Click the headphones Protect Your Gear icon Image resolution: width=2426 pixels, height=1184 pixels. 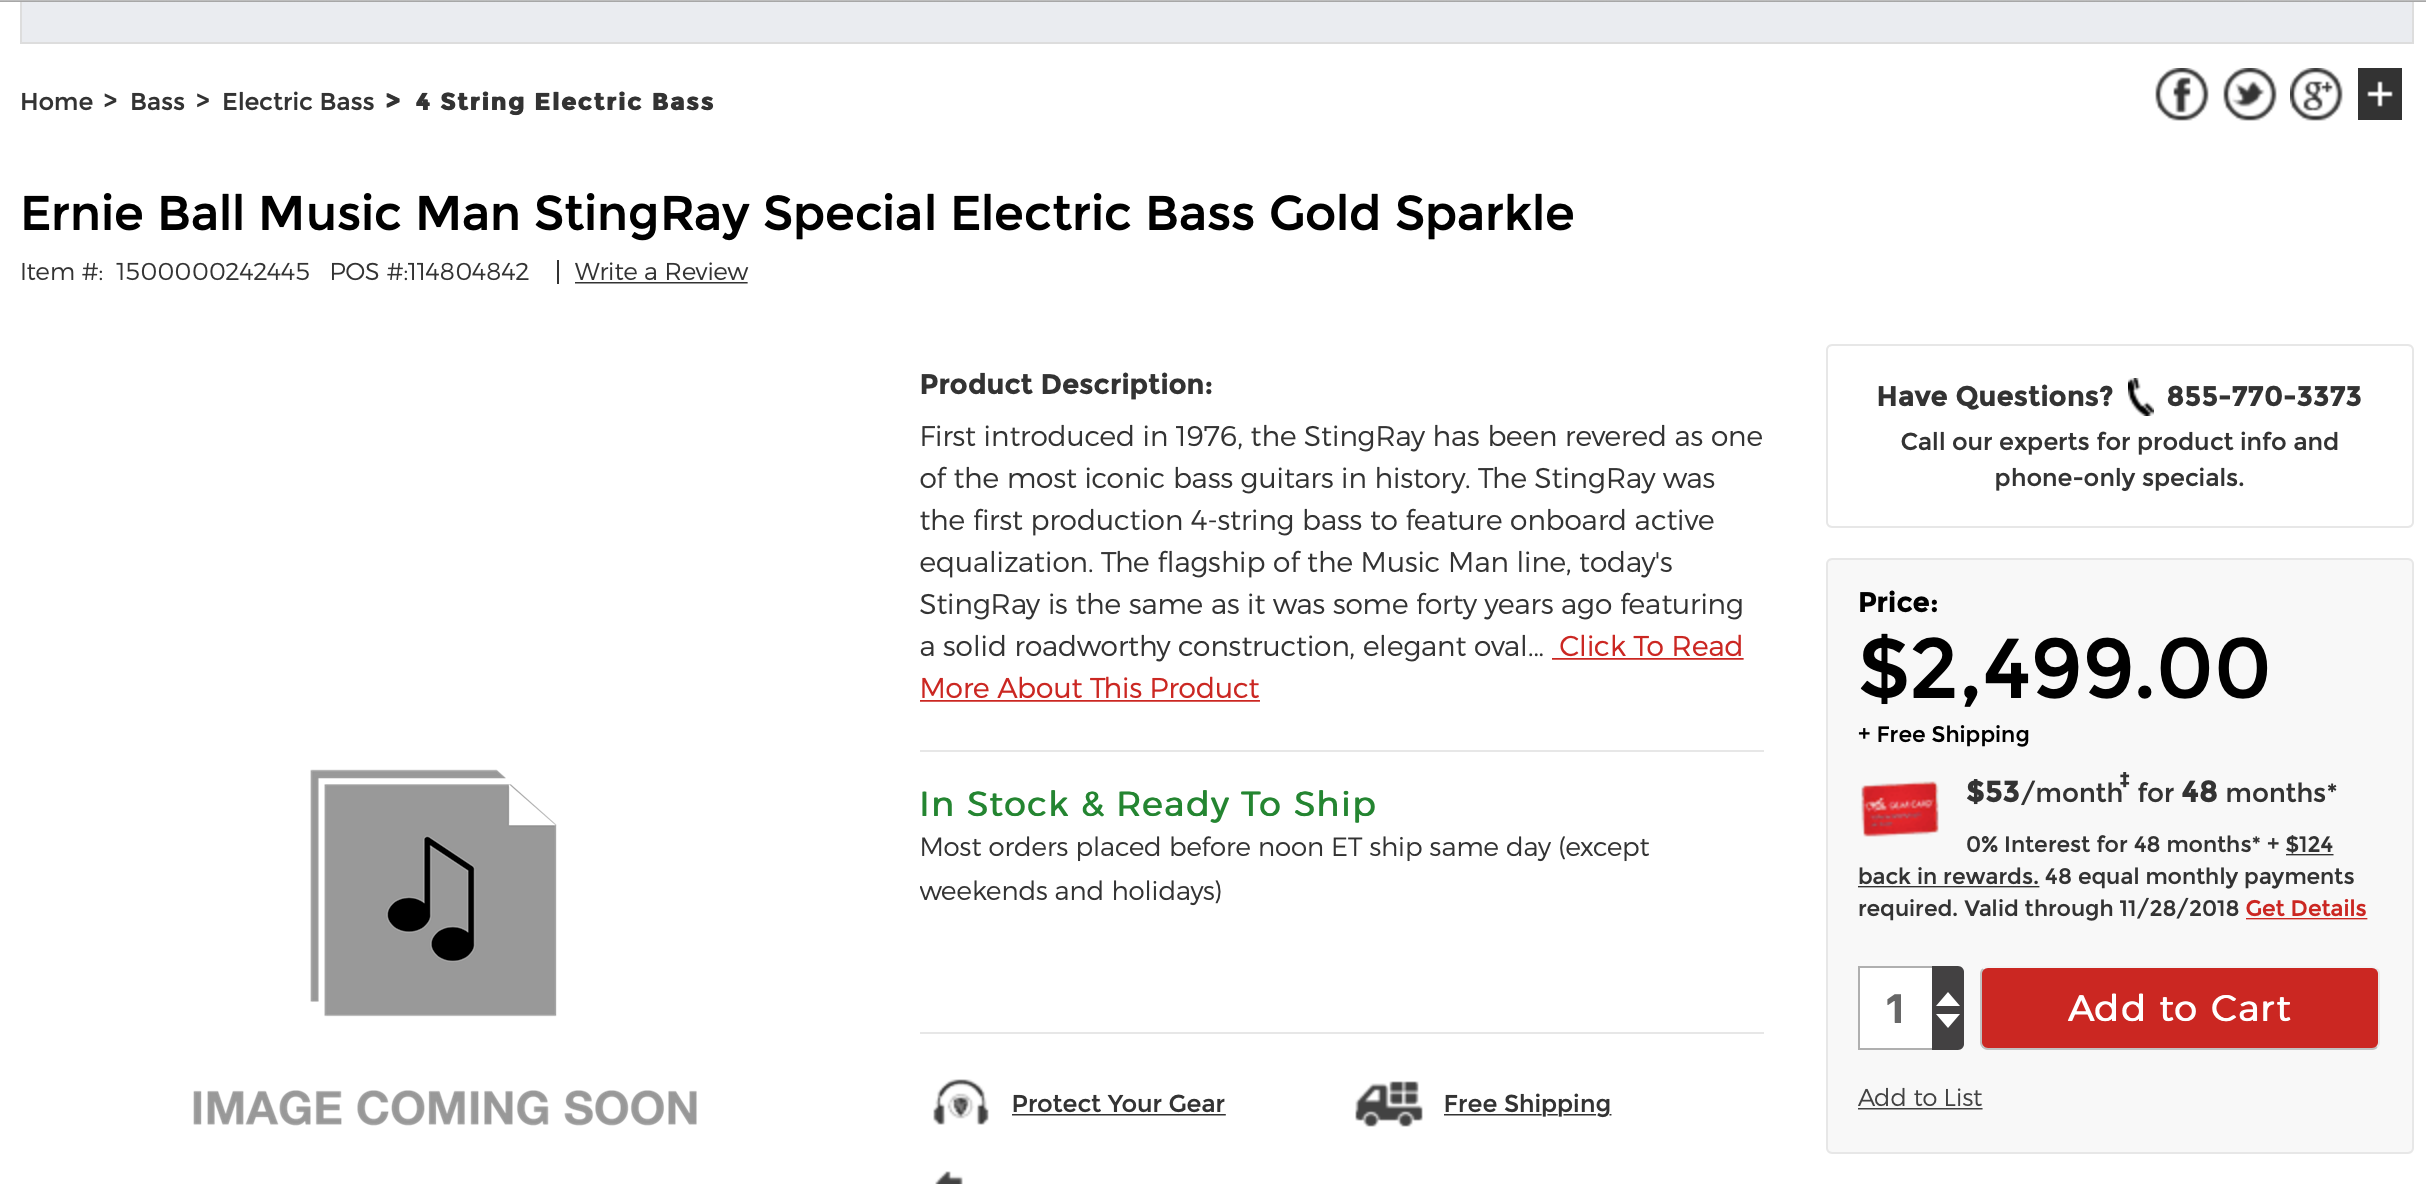(x=960, y=1103)
